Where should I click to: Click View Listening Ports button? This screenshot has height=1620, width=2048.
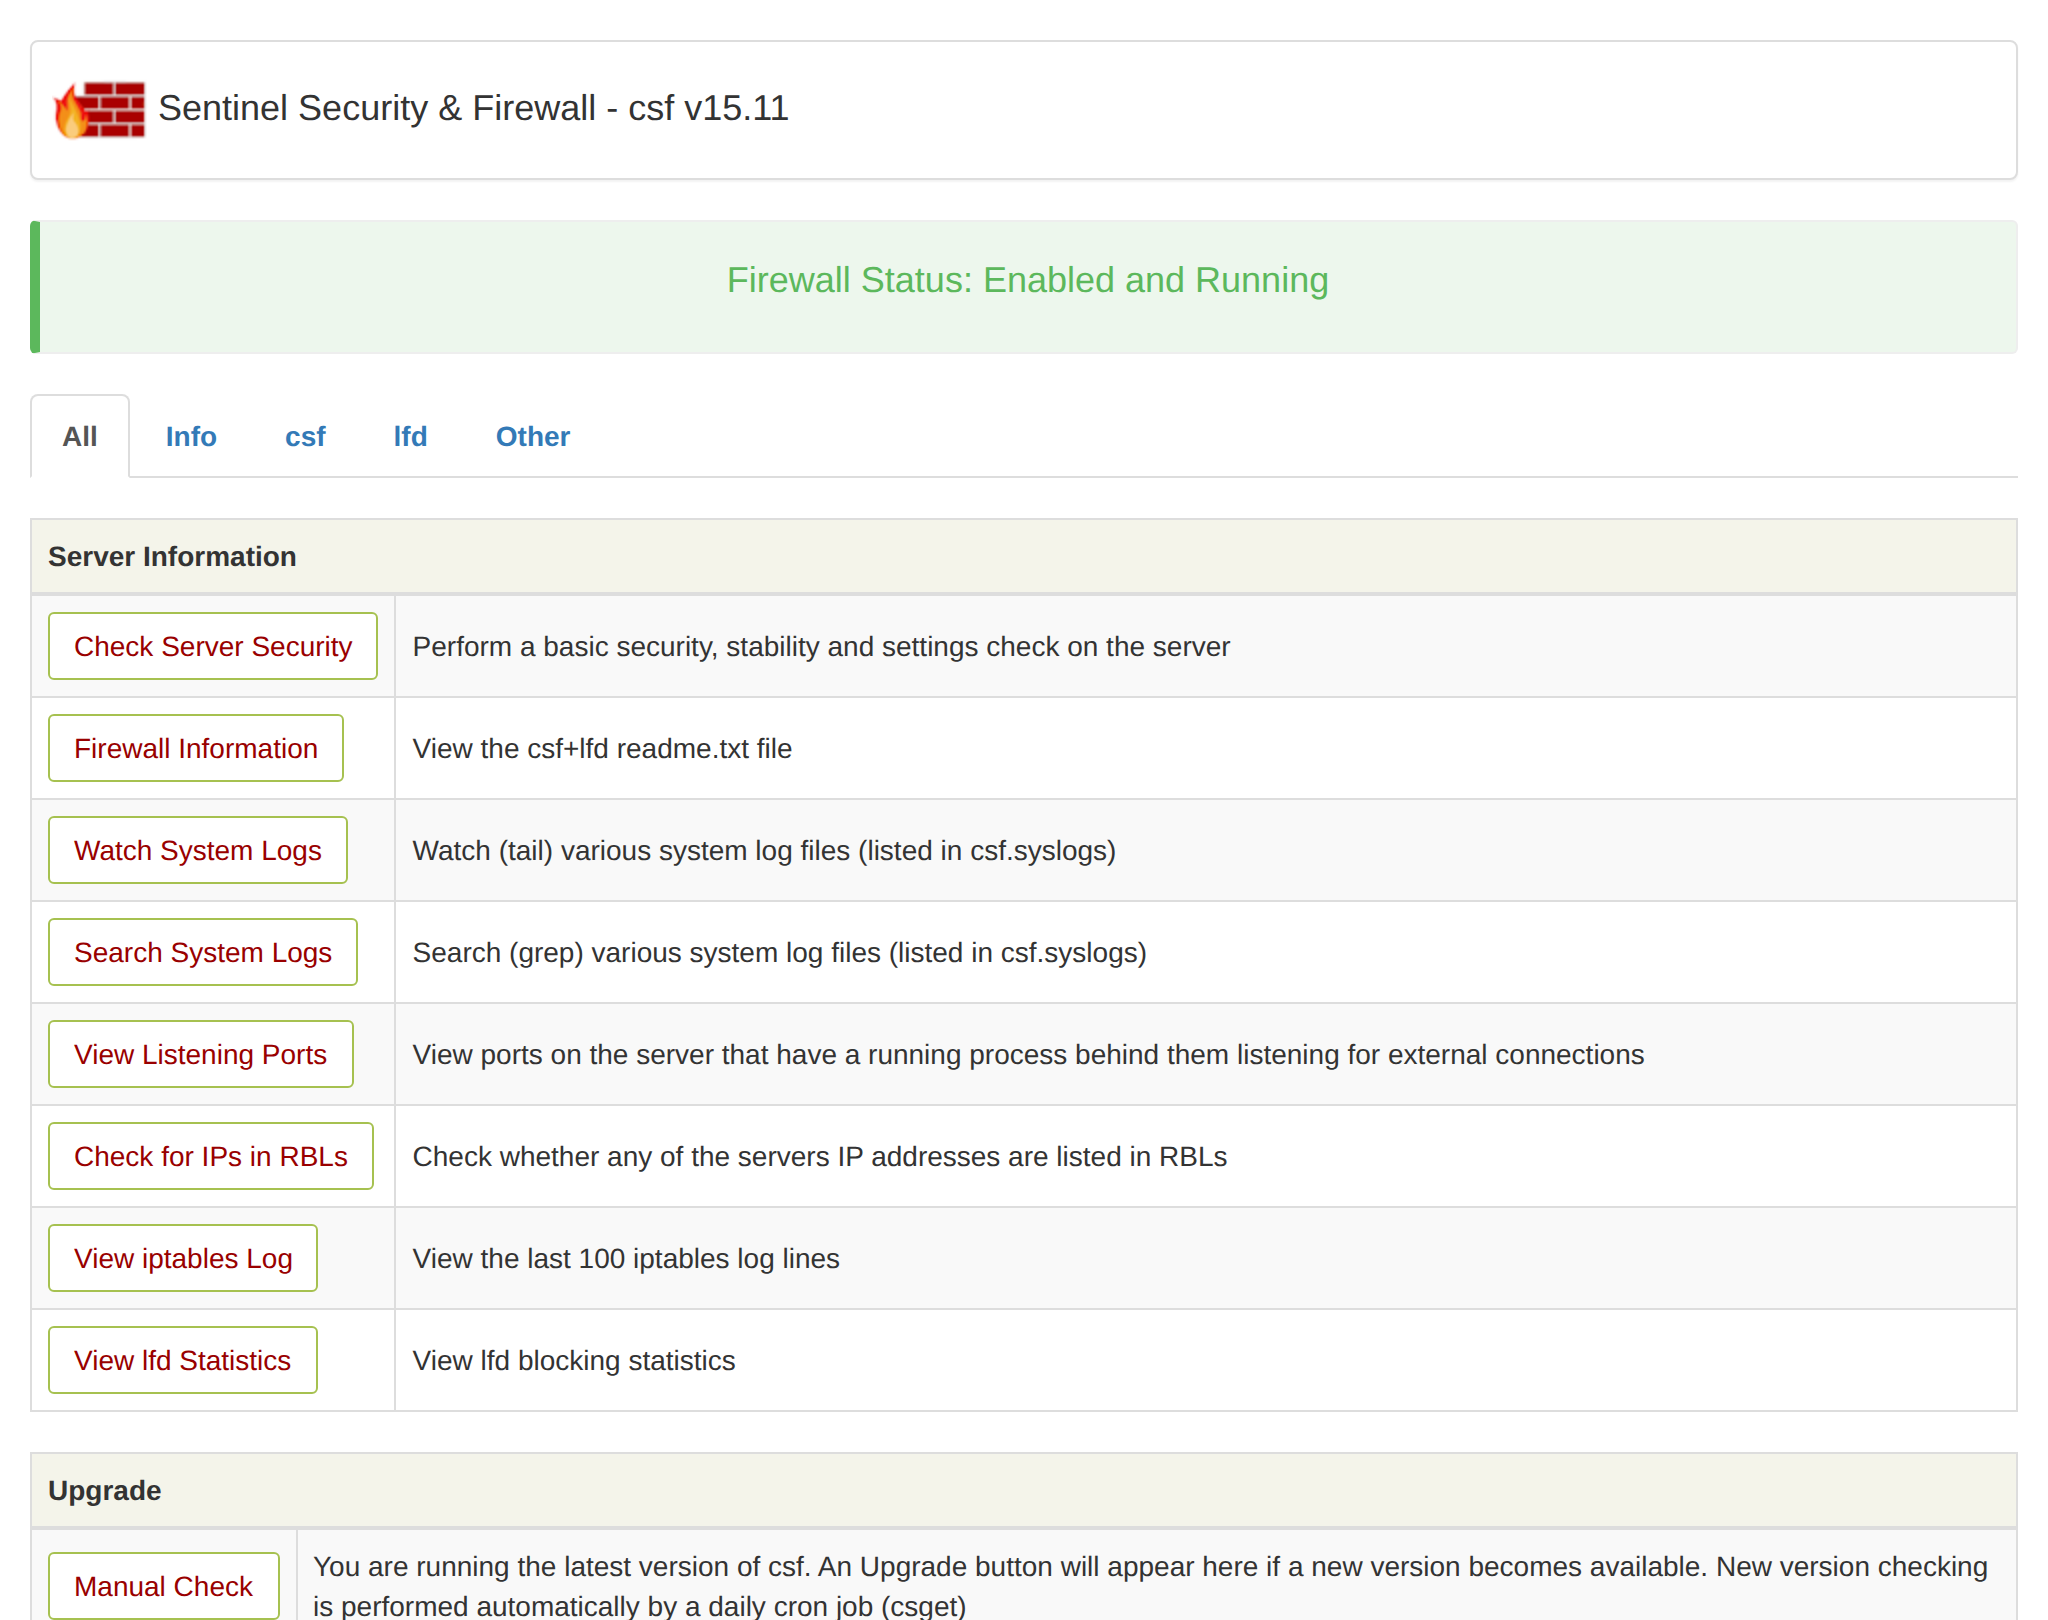(201, 1054)
